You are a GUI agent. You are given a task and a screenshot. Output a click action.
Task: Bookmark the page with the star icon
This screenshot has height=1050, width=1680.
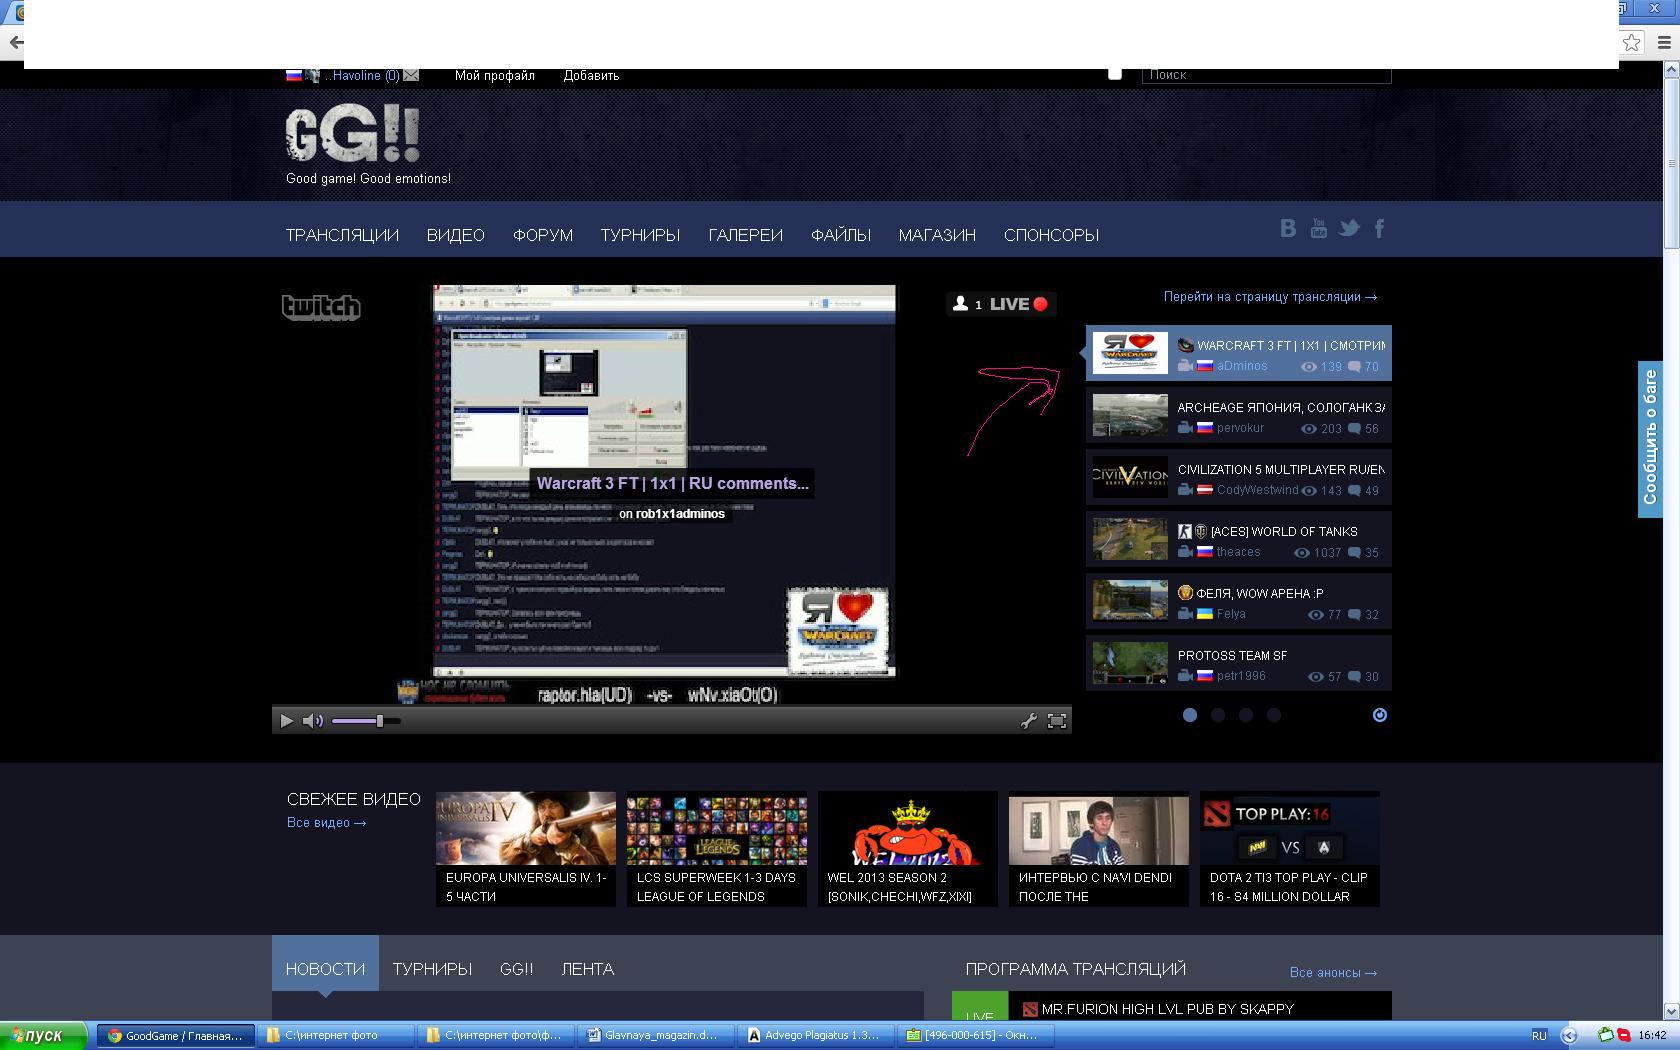pyautogui.click(x=1631, y=42)
